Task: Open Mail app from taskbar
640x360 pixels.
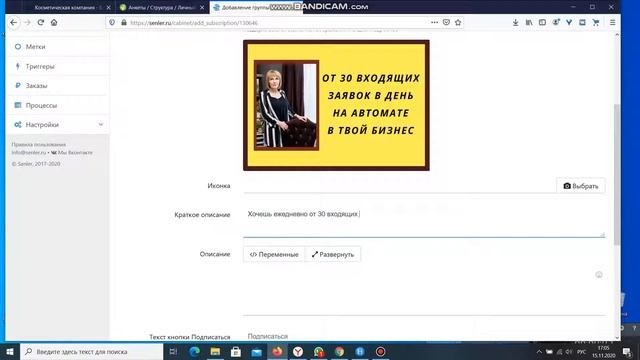Action: (257, 351)
